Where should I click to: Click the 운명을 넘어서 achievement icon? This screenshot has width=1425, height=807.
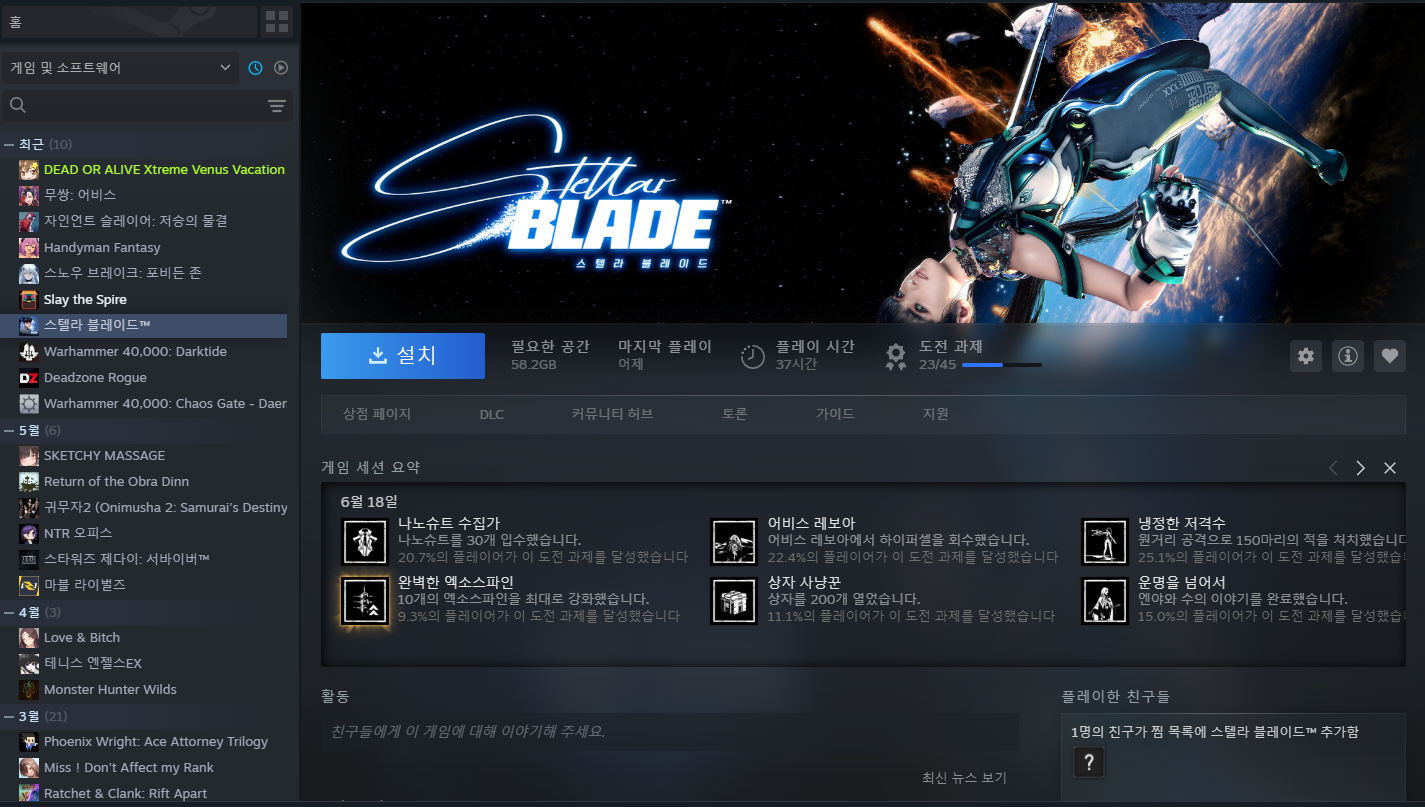pyautogui.click(x=1104, y=601)
